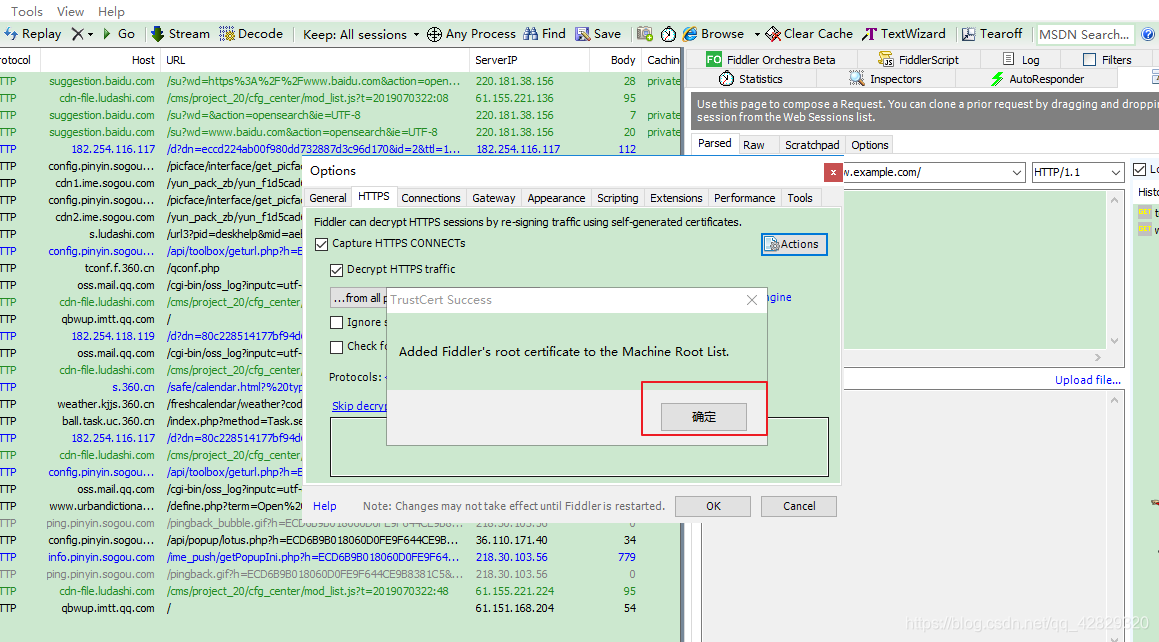The image size is (1159, 642).
Task: Open the Statistics tab
Action: coord(750,79)
